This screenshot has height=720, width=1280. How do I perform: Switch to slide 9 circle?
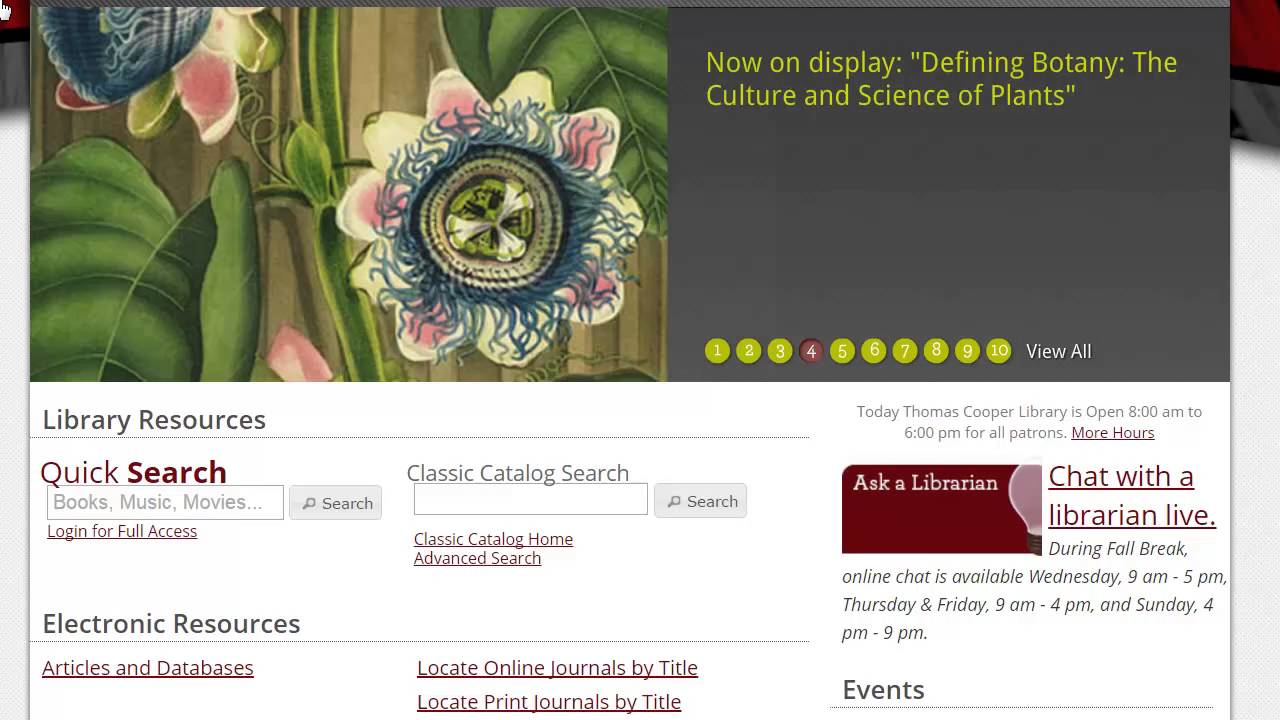967,351
